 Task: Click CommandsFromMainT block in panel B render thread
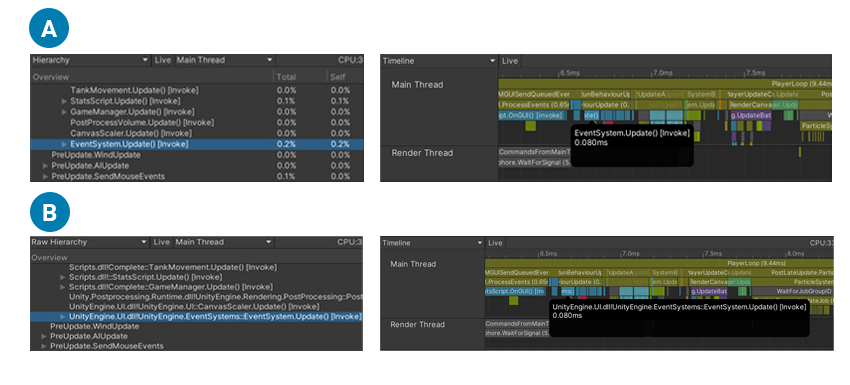click(x=517, y=324)
